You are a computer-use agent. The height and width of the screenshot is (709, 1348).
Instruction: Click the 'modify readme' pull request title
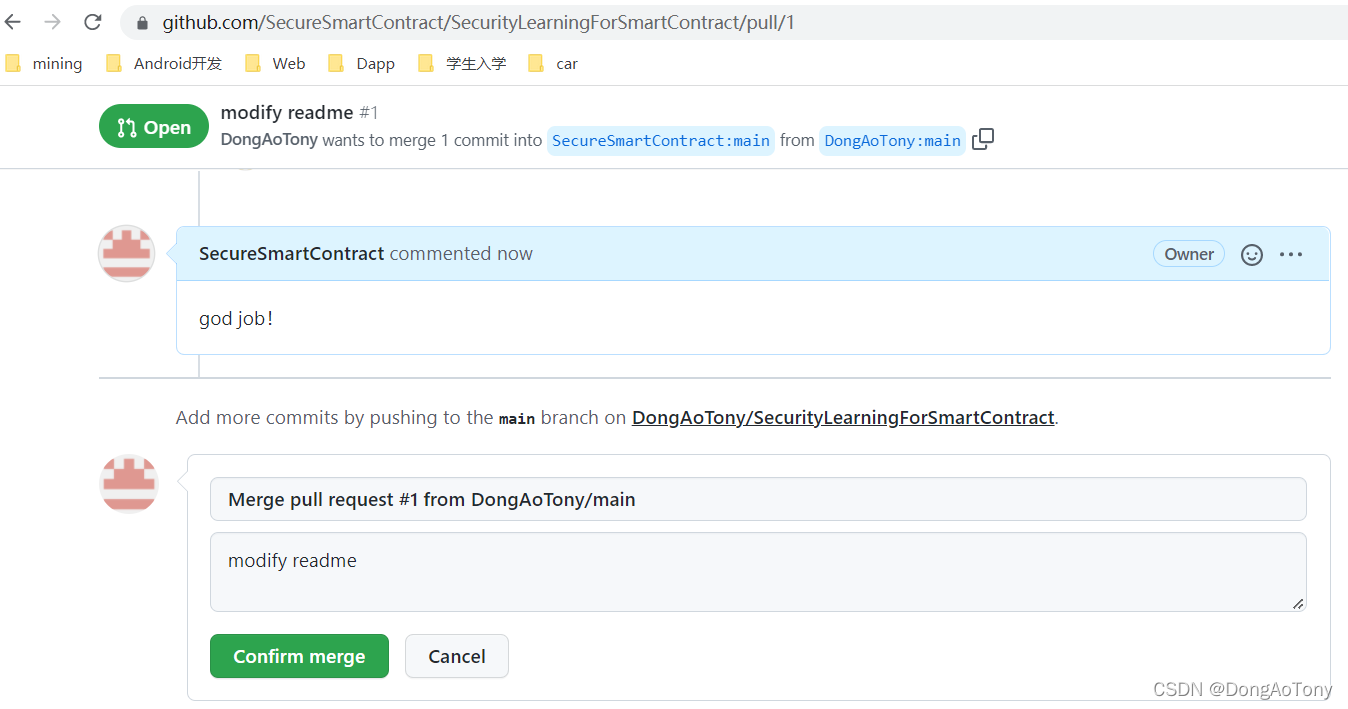tap(287, 112)
